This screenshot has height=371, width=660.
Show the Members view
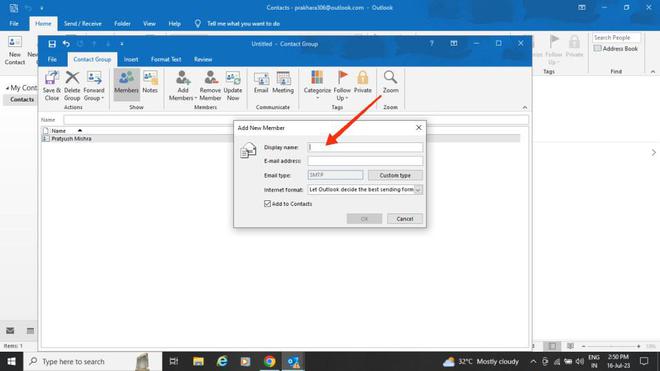(126, 84)
